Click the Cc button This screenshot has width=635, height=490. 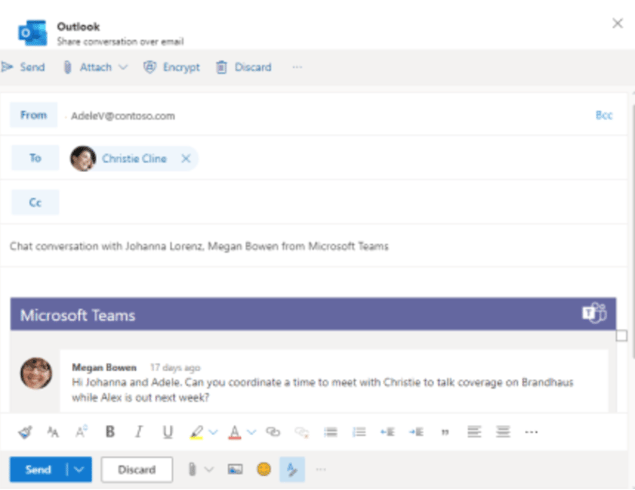coord(35,202)
